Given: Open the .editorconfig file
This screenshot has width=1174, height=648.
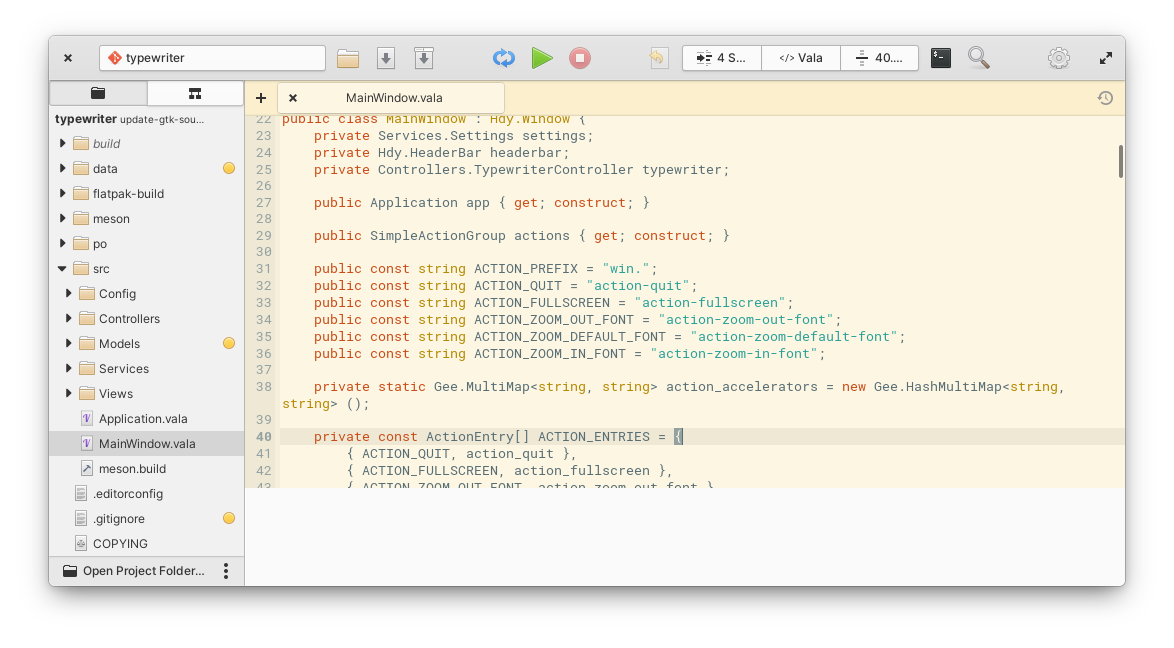Looking at the screenshot, I should pos(147,494).
